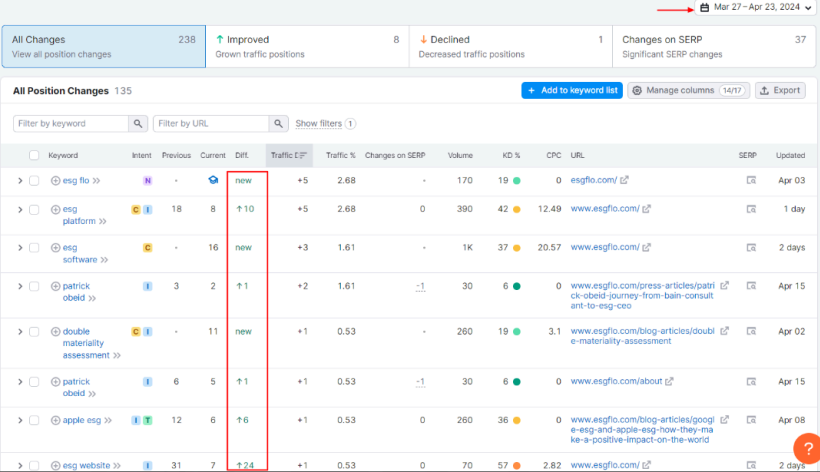Click the featured snippet icon for esg flo
This screenshot has width=820, height=472.
pyautogui.click(x=212, y=181)
